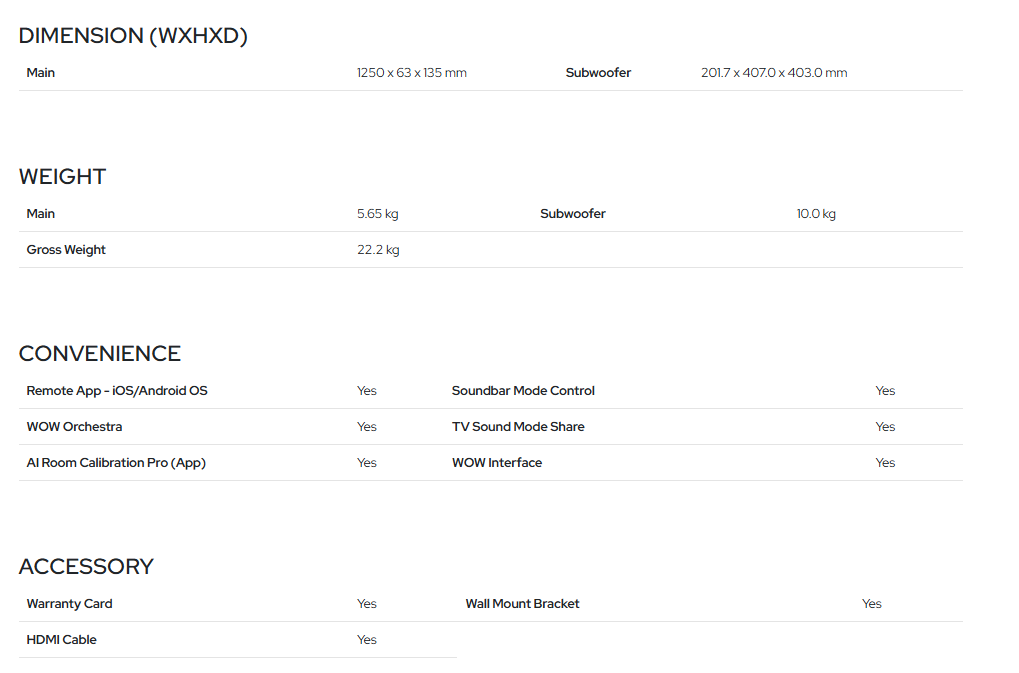The image size is (1019, 673).
Task: Click the 22.2 kg gross weight value
Action: tap(378, 249)
